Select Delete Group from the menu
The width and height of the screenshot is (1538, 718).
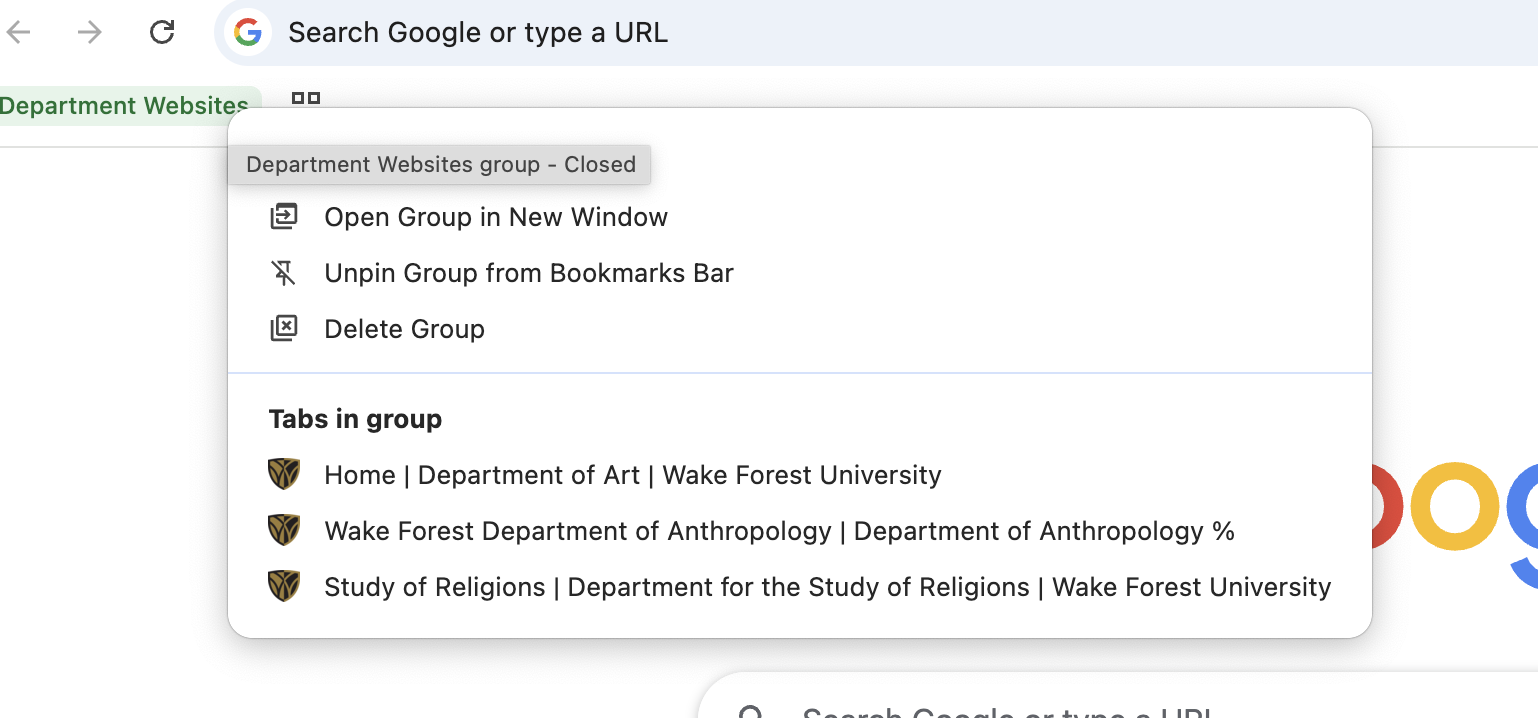pyautogui.click(x=404, y=328)
